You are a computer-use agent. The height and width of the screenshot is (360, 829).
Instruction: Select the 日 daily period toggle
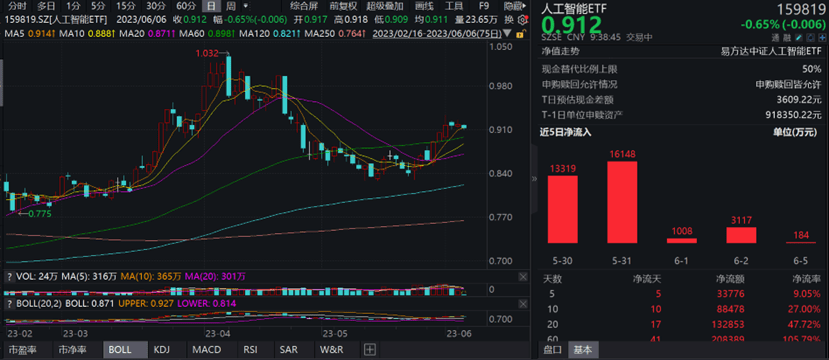pyautogui.click(x=211, y=6)
